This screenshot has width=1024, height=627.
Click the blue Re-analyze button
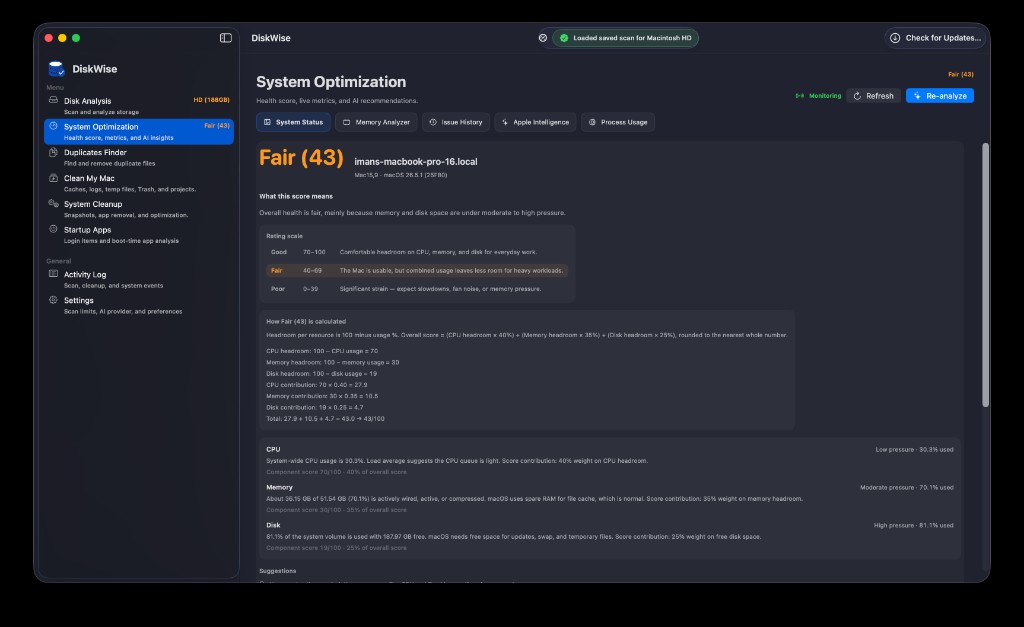click(x=940, y=95)
